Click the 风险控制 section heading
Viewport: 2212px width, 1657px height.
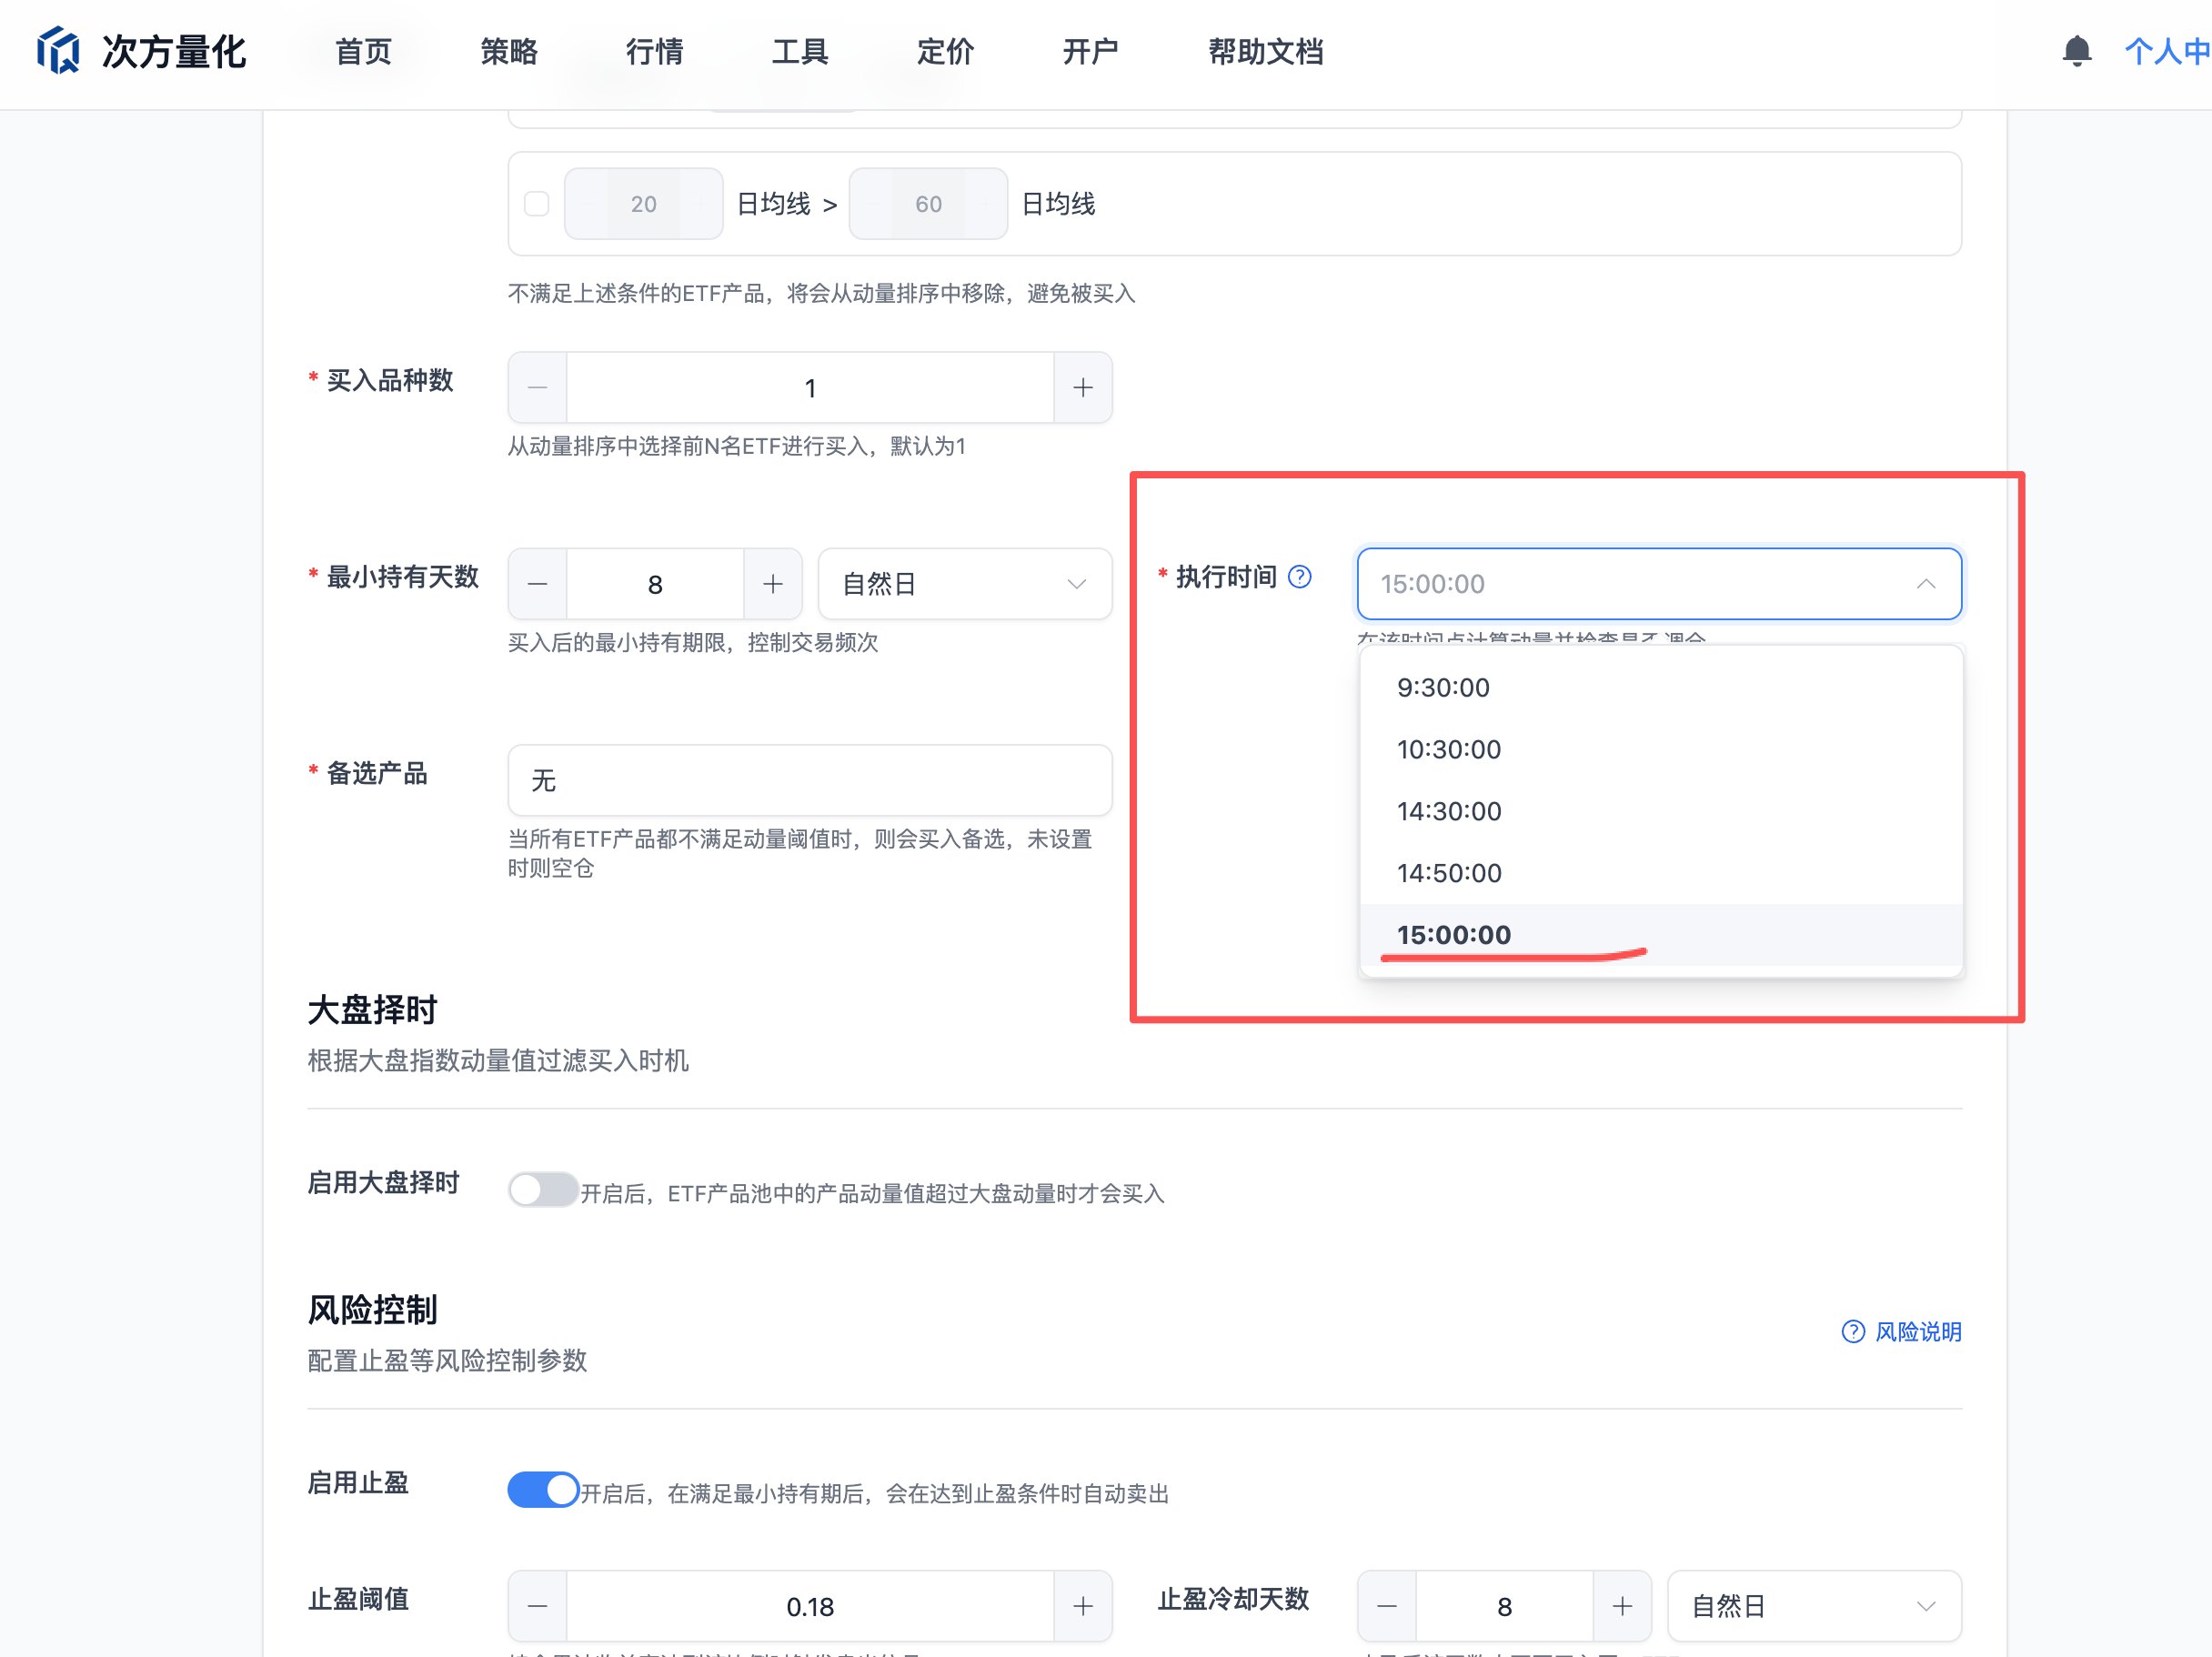click(x=372, y=1310)
